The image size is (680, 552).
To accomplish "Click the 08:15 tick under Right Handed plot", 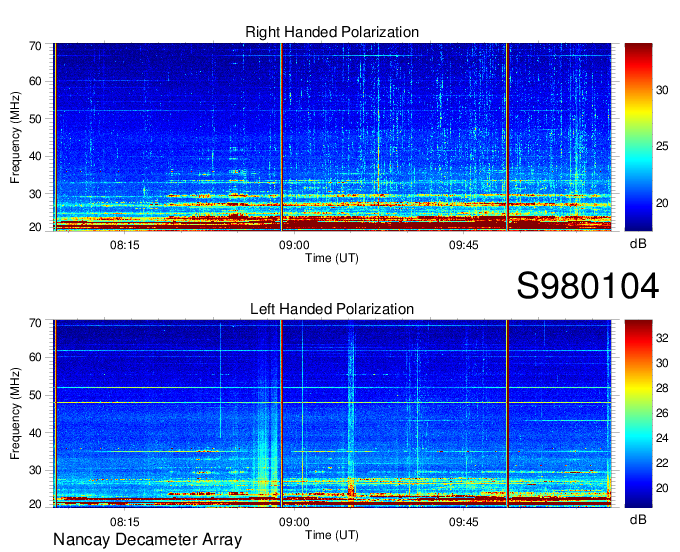I will 125,245.
